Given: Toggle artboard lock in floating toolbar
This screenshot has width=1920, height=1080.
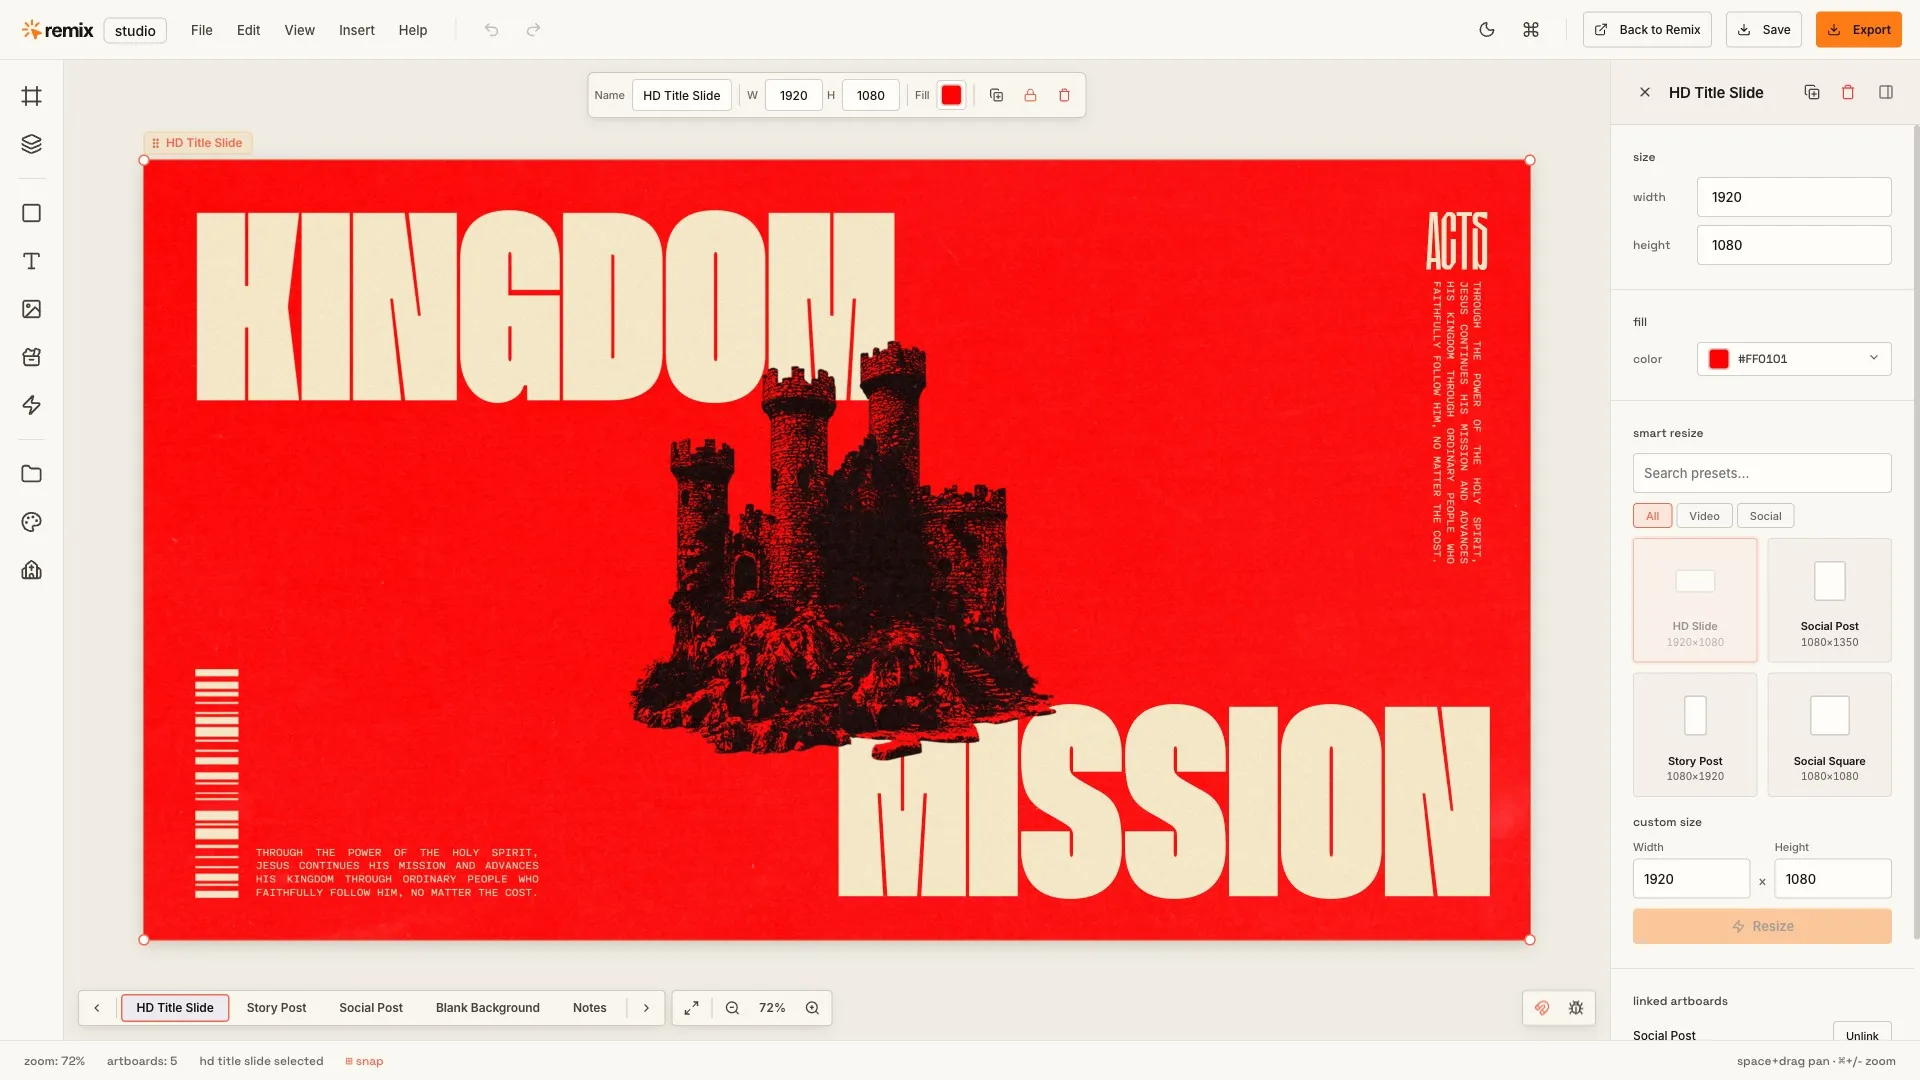Looking at the screenshot, I should click(1030, 95).
